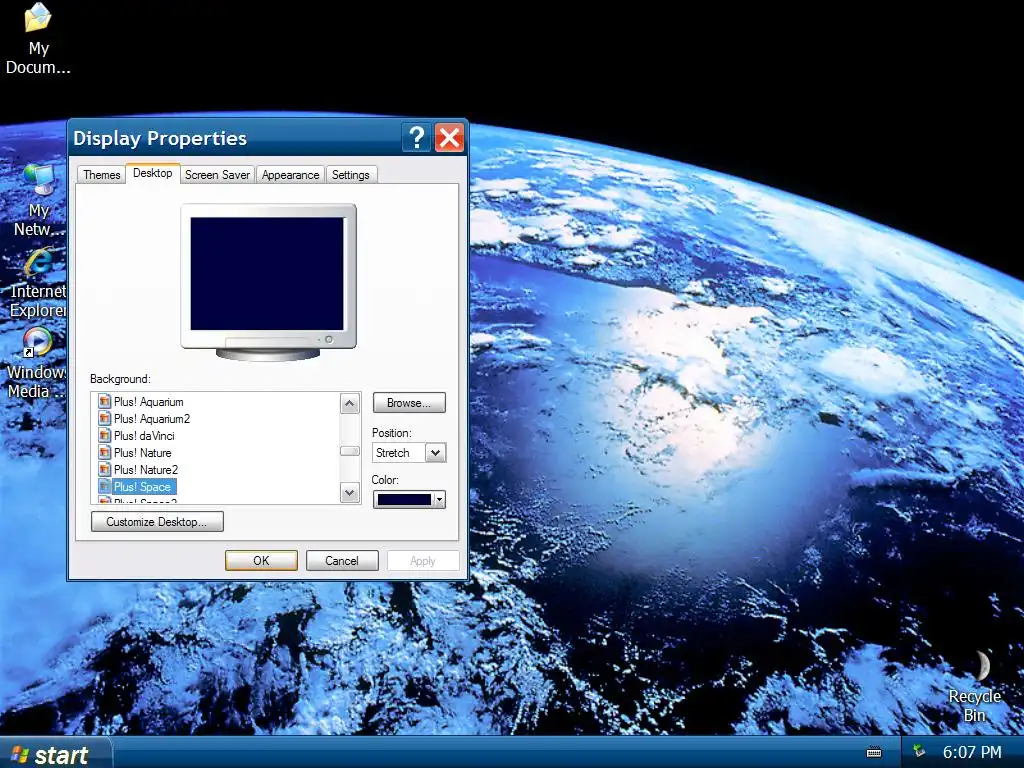Select "Plus! Aquarium" in background list
This screenshot has height=768, width=1024.
coord(148,402)
